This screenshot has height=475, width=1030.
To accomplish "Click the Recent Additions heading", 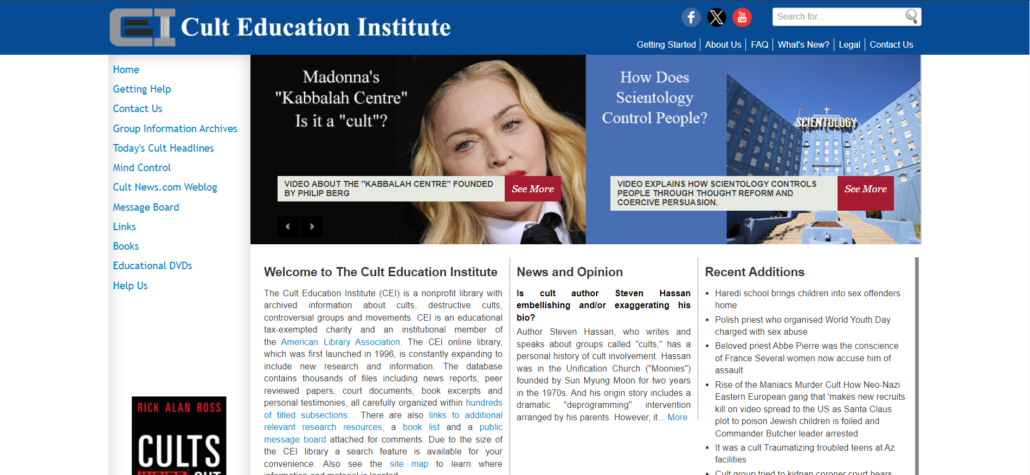I will pos(754,272).
